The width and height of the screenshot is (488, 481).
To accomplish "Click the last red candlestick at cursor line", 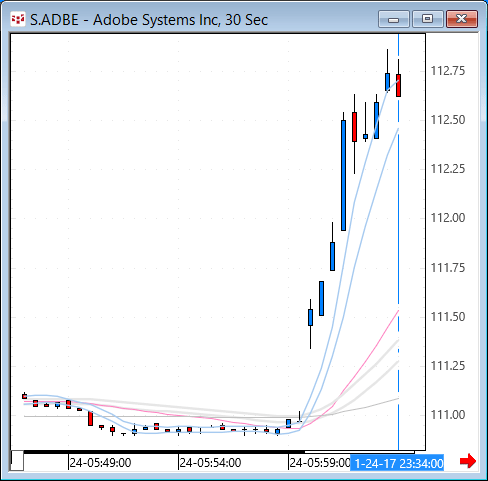I will (398, 85).
